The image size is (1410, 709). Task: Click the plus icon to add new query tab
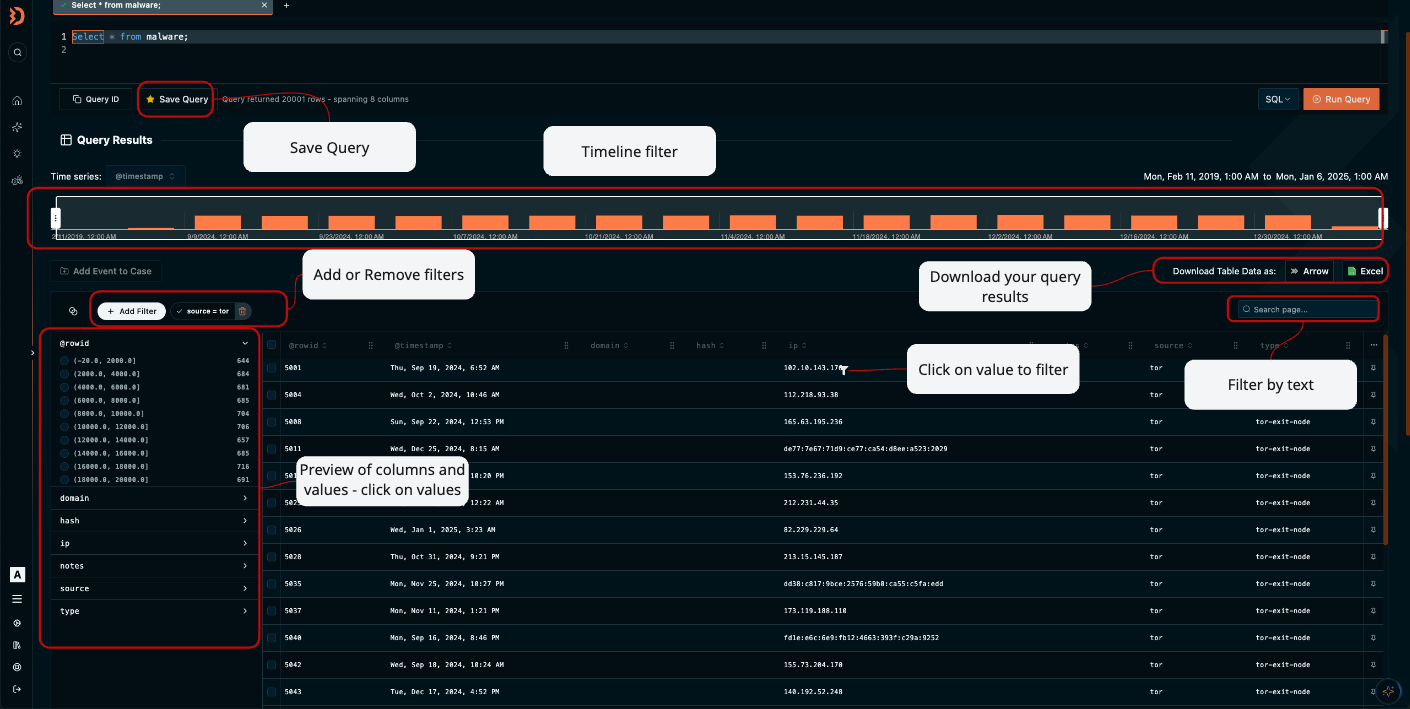tap(287, 5)
